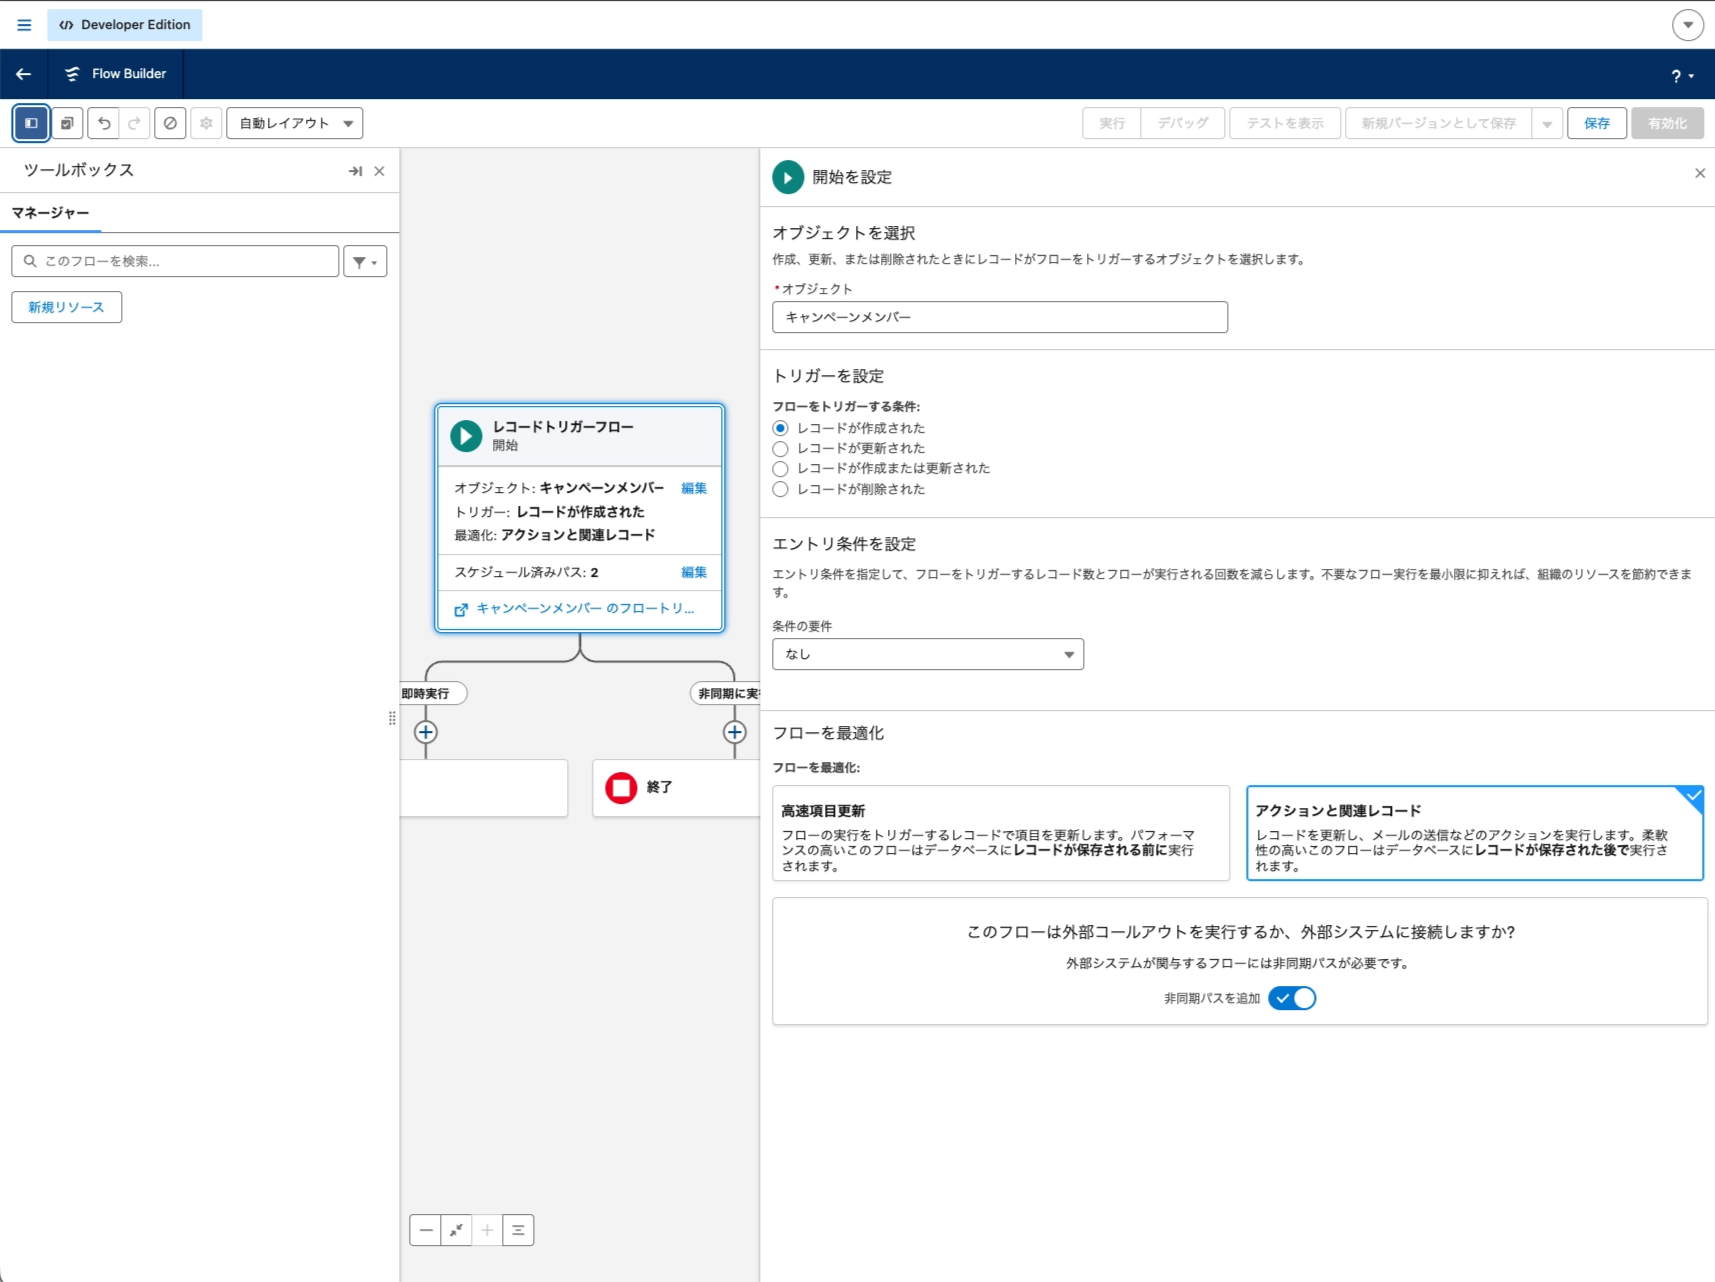Click the panel resize drag handle
Viewport: 1715px width, 1282px height.
392,718
